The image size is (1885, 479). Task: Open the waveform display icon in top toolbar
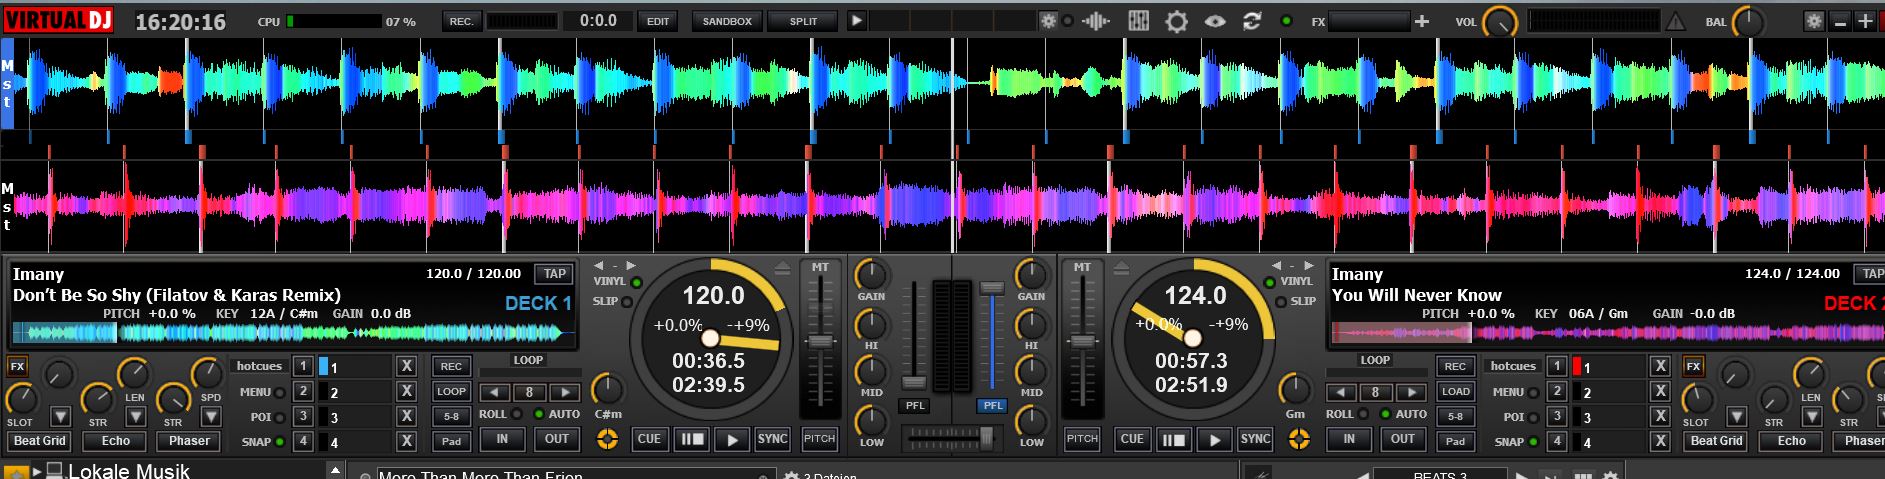(x=1096, y=21)
